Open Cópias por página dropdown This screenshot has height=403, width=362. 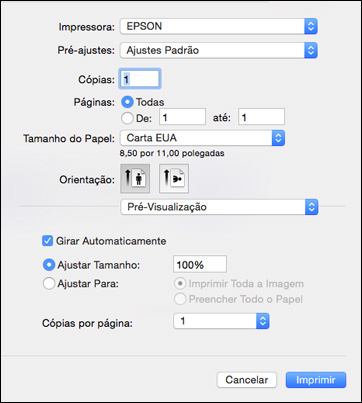[221, 321]
